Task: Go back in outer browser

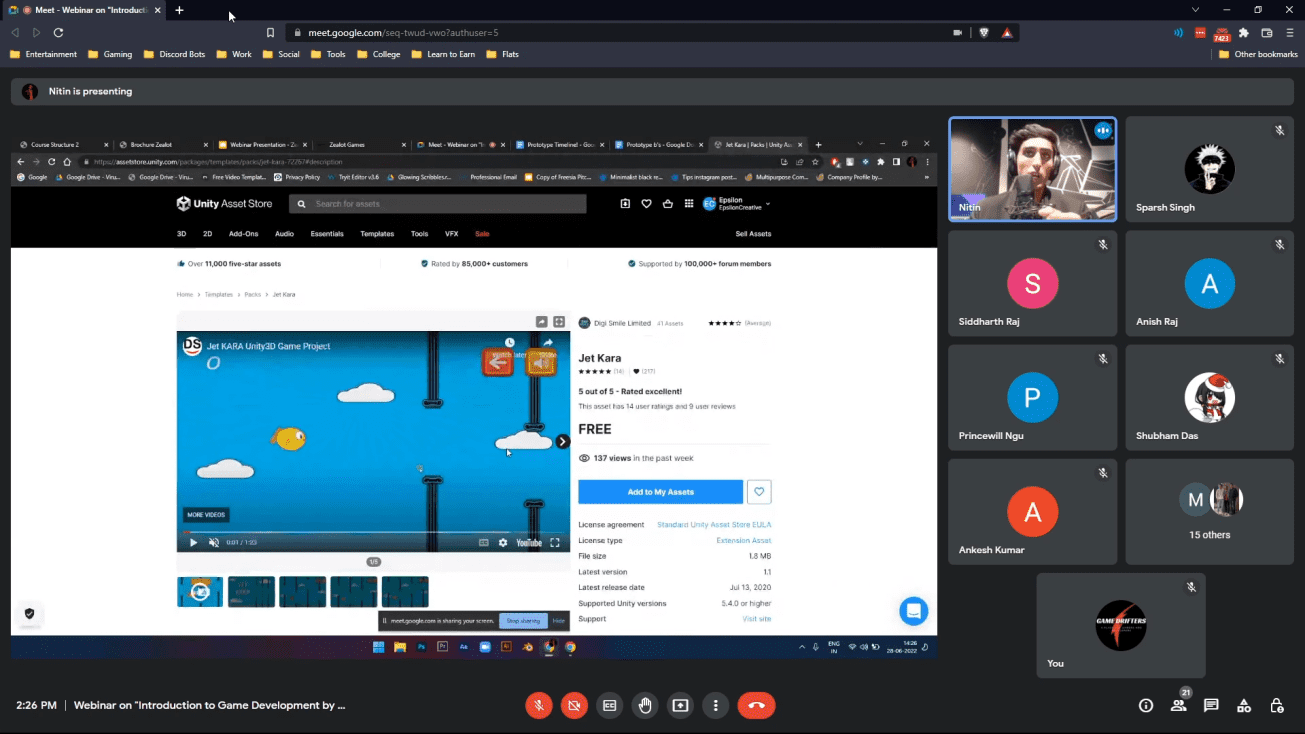Action: coord(15,32)
